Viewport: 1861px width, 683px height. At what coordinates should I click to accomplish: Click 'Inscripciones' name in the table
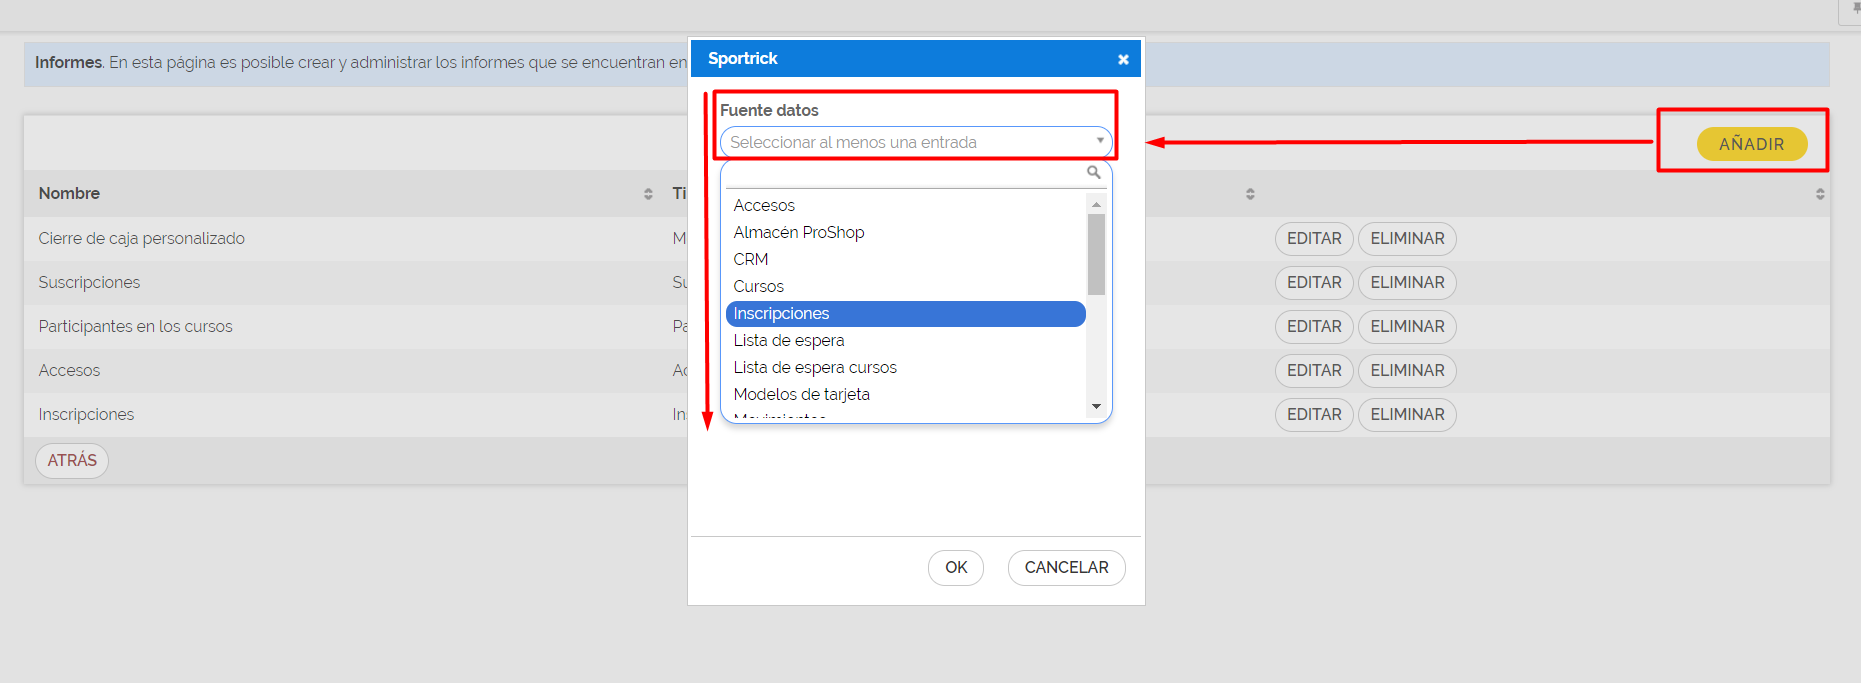click(x=86, y=414)
